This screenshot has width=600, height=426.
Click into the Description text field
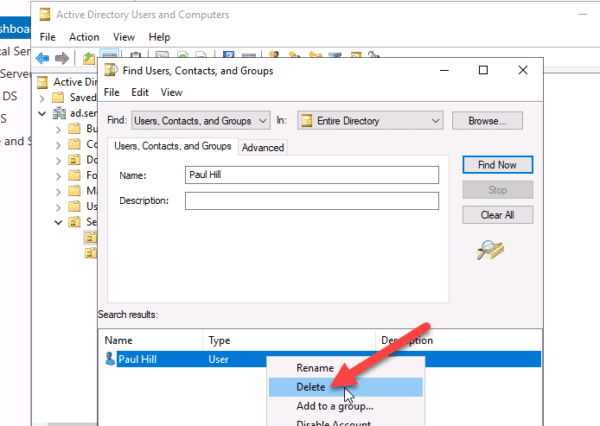tap(311, 200)
